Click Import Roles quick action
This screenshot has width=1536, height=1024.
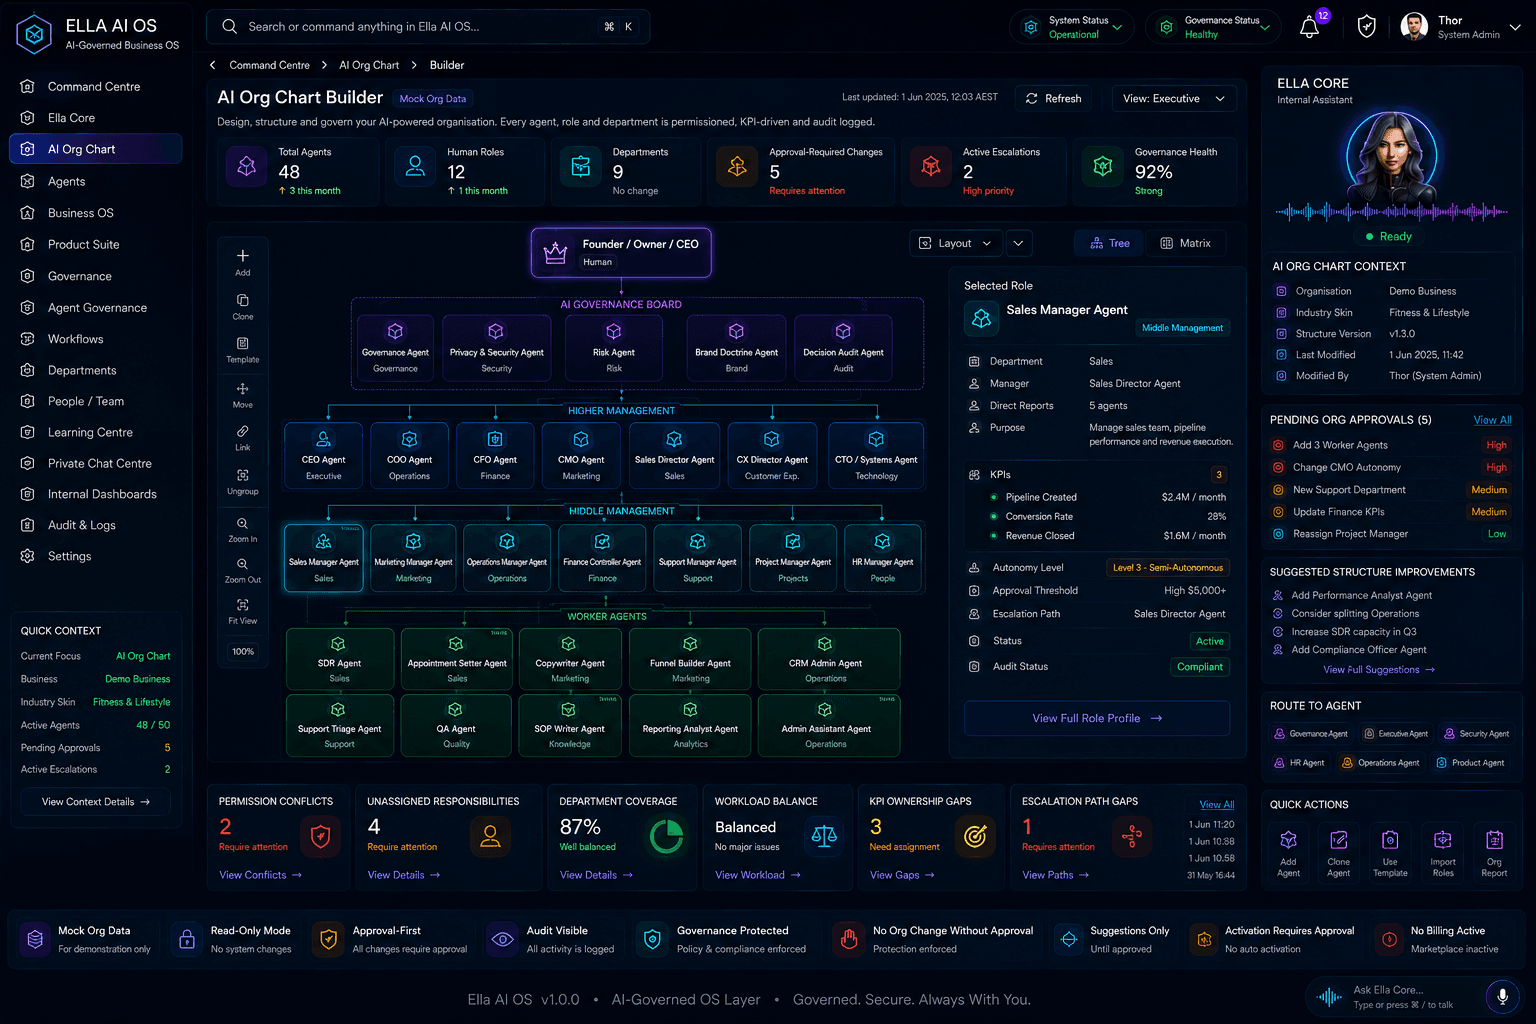[x=1442, y=853]
